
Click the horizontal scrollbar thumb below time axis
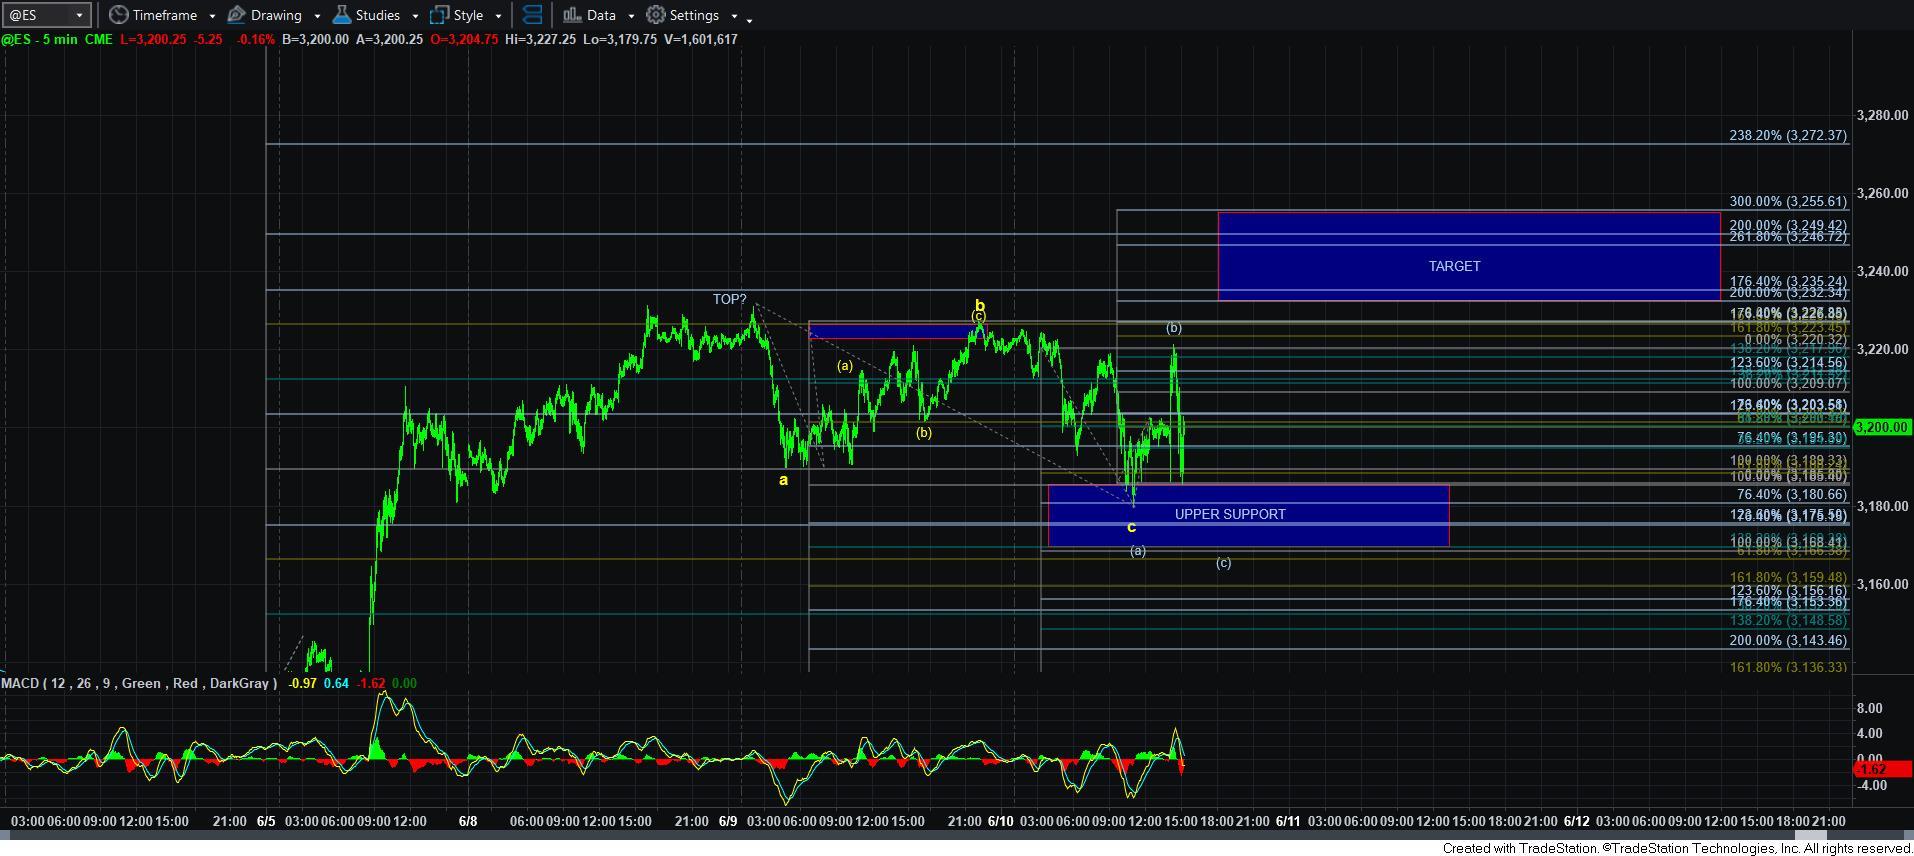(1809, 835)
